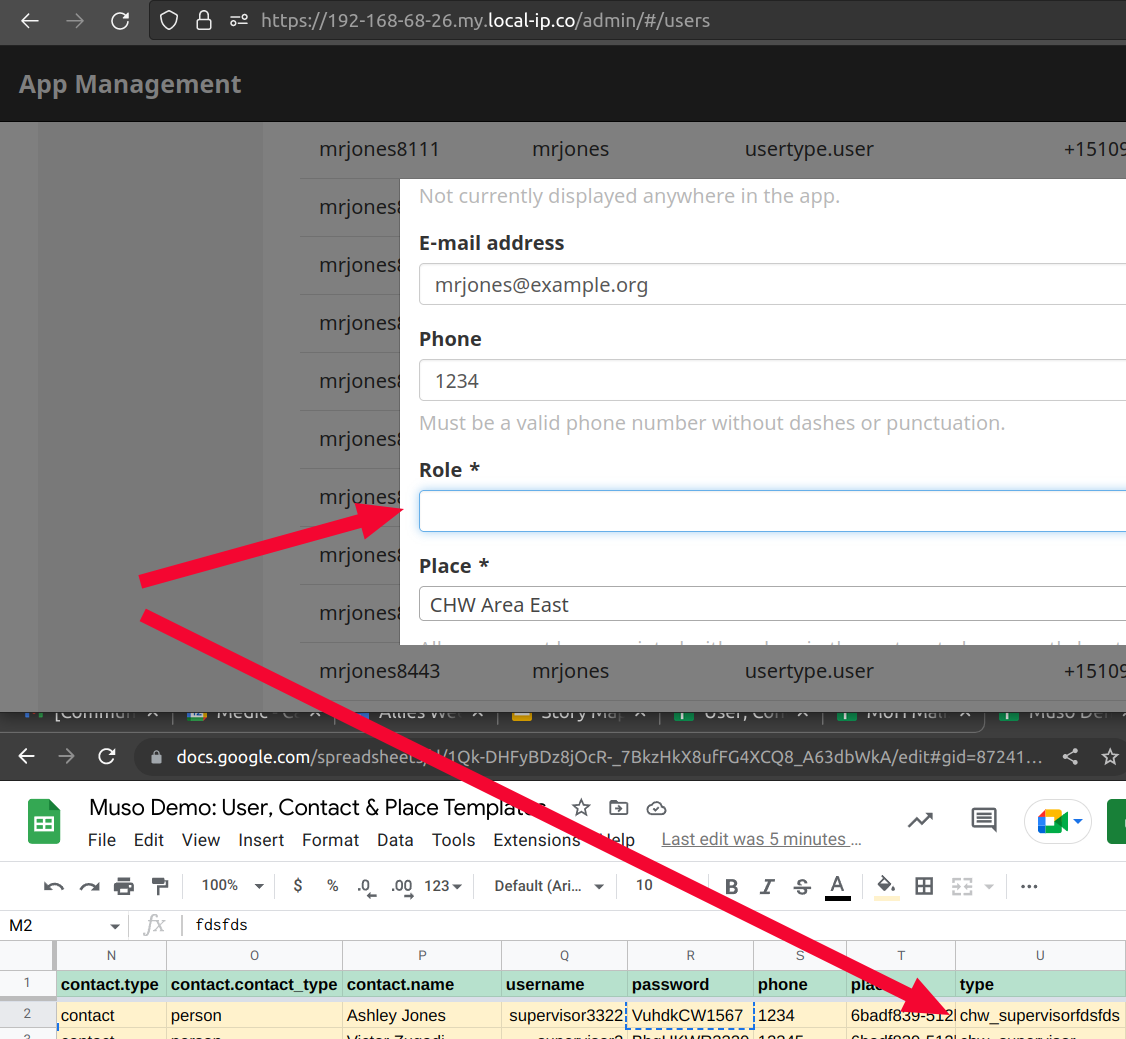Bookmark the Sheets page with the star icon

[x=1109, y=756]
